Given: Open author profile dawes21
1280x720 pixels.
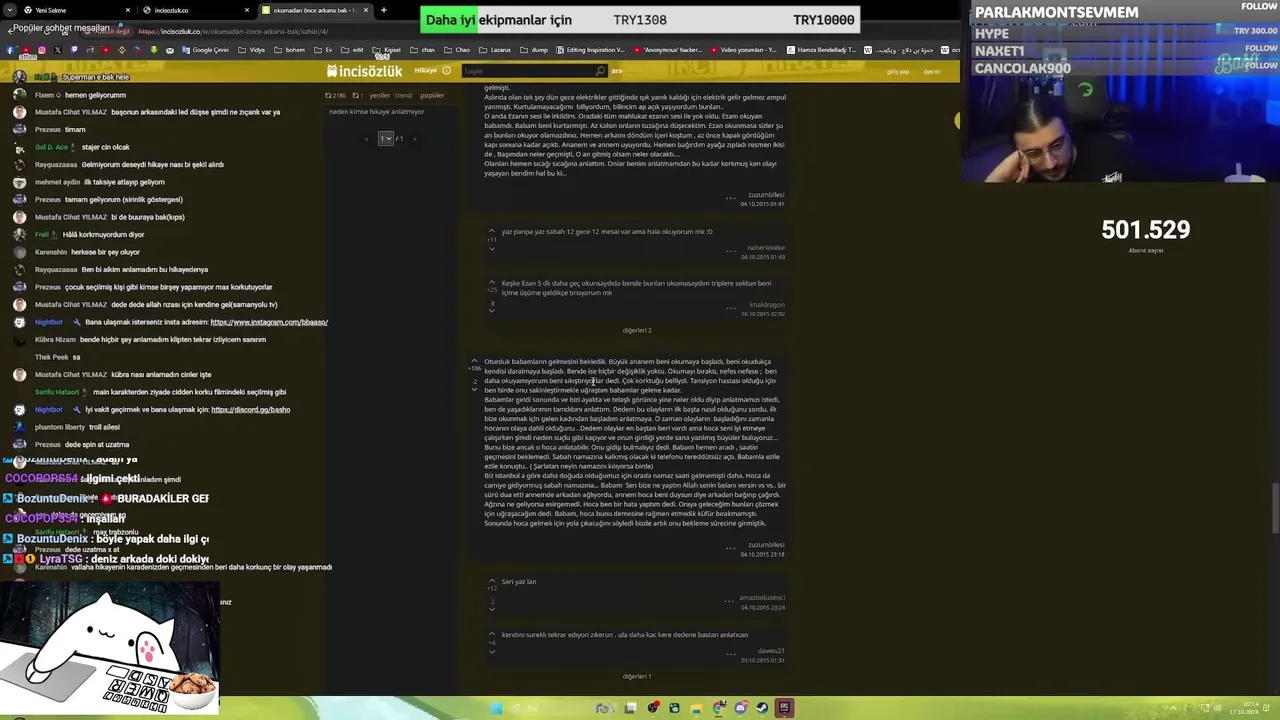Looking at the screenshot, I should 771,651.
